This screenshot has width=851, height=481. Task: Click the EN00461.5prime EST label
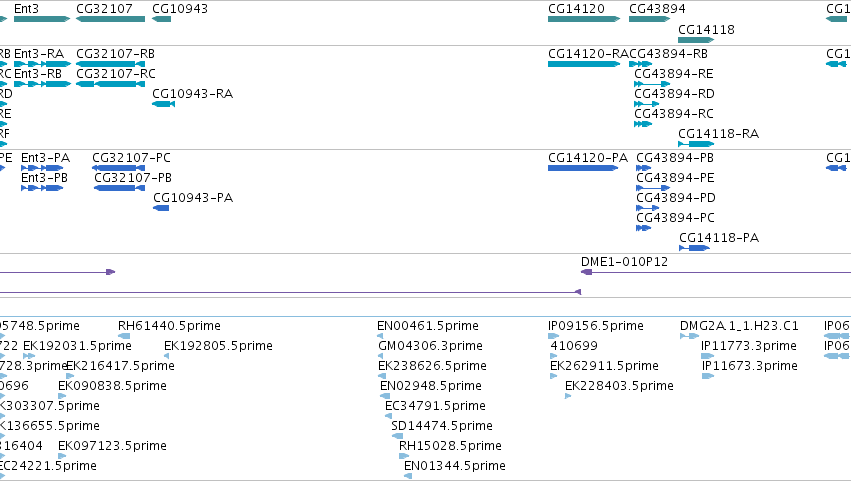pyautogui.click(x=428, y=326)
